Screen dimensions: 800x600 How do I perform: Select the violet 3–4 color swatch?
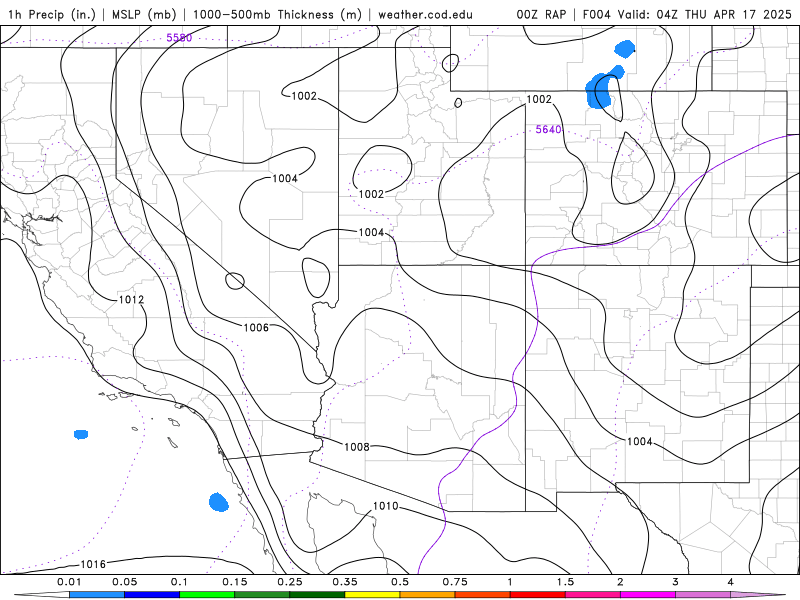(703, 595)
